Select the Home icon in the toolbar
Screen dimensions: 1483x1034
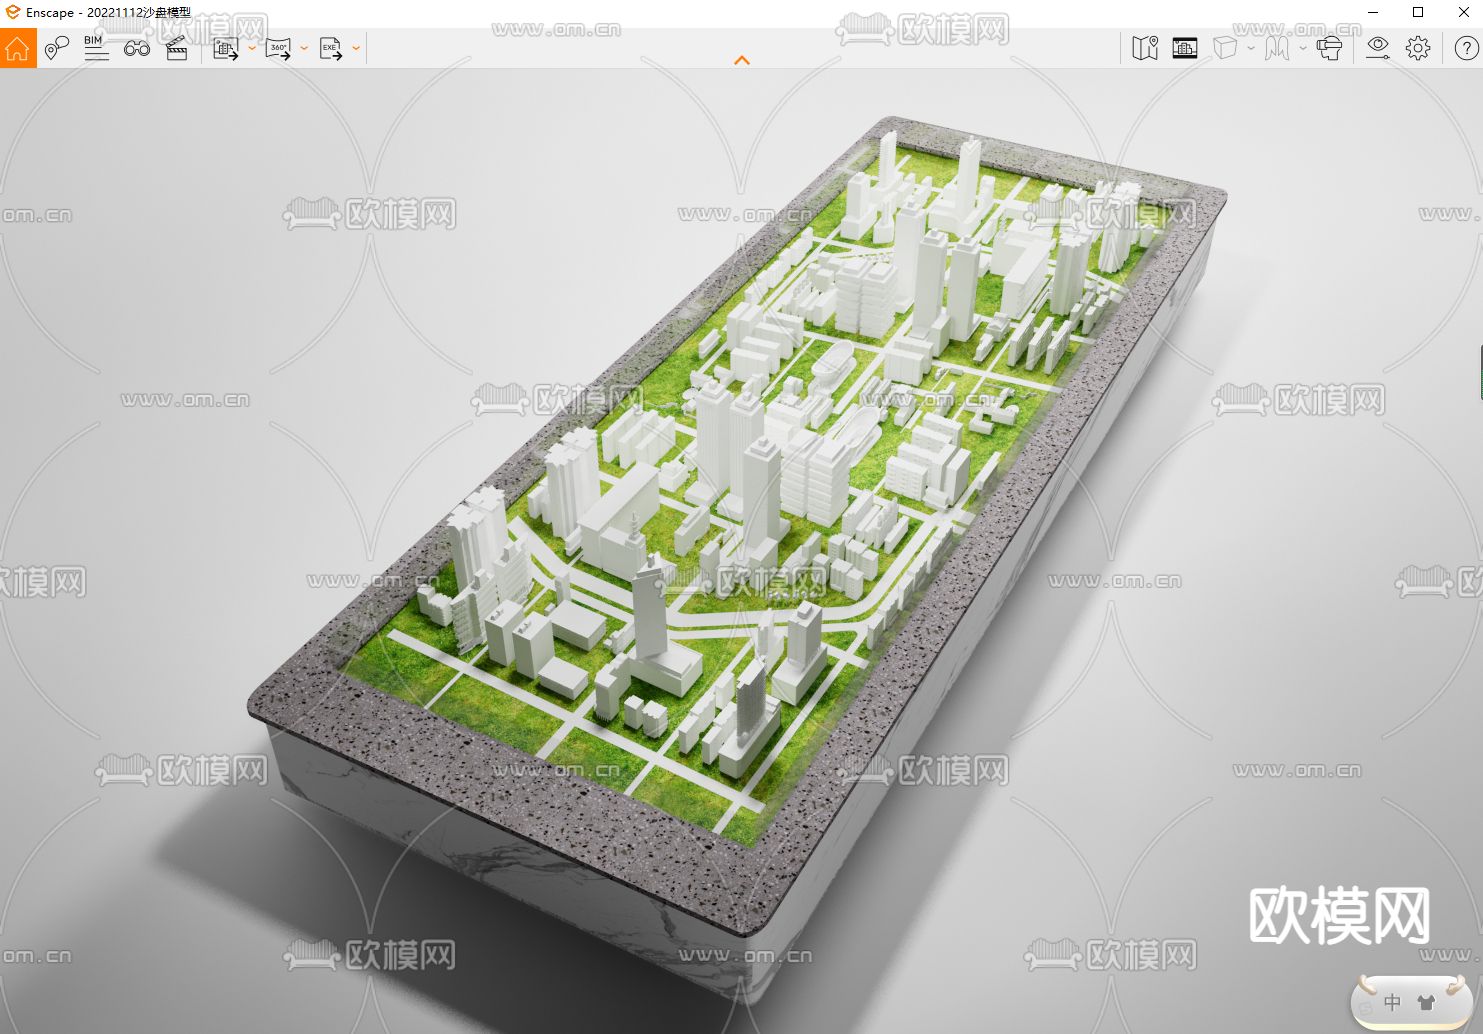point(17,47)
